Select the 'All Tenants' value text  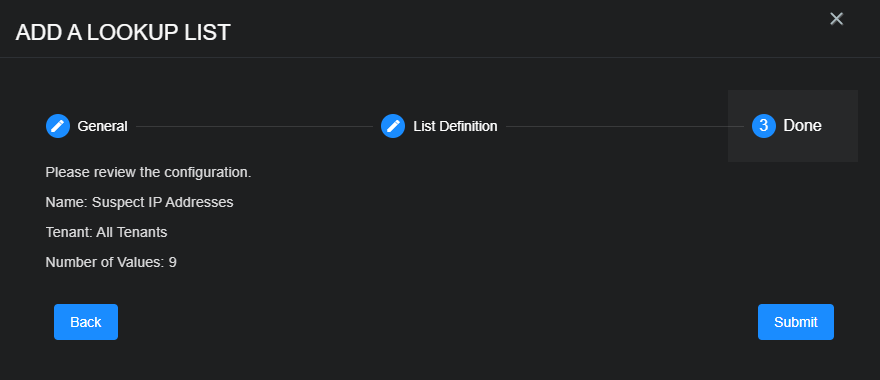tap(132, 232)
